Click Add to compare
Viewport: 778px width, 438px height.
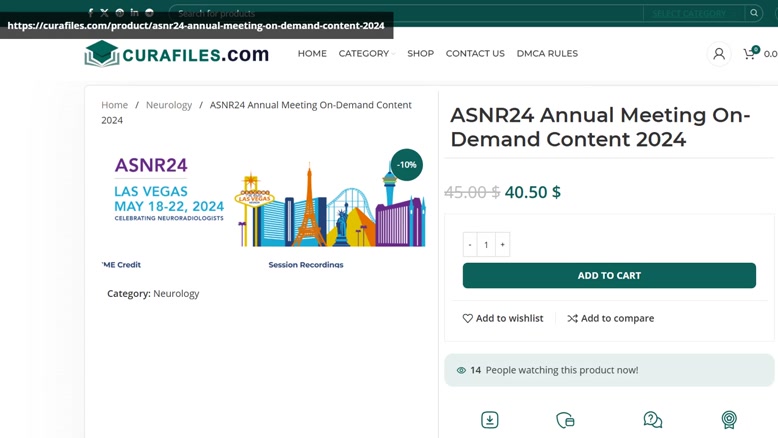611,318
